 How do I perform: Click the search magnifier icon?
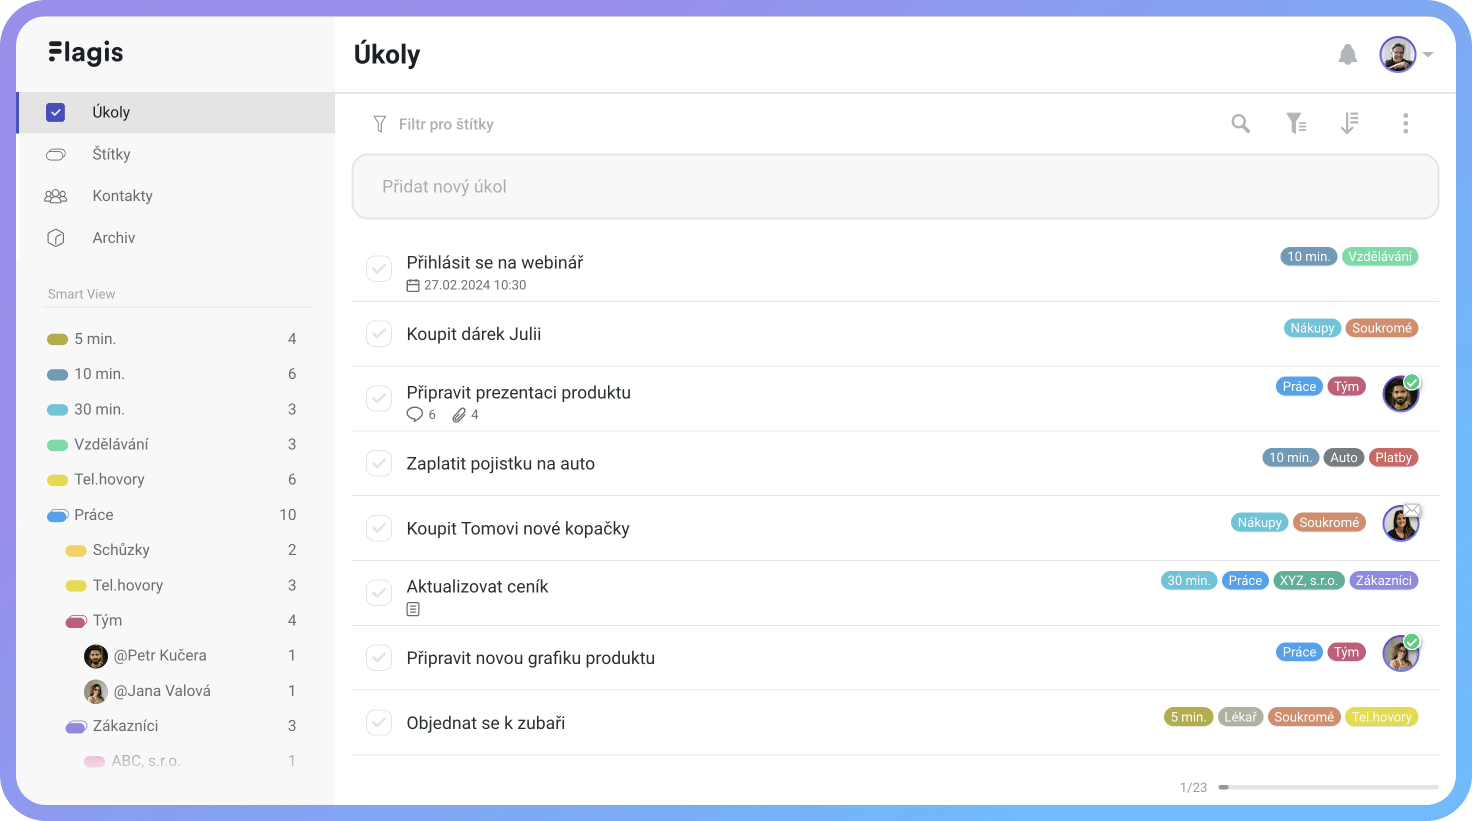1241,123
